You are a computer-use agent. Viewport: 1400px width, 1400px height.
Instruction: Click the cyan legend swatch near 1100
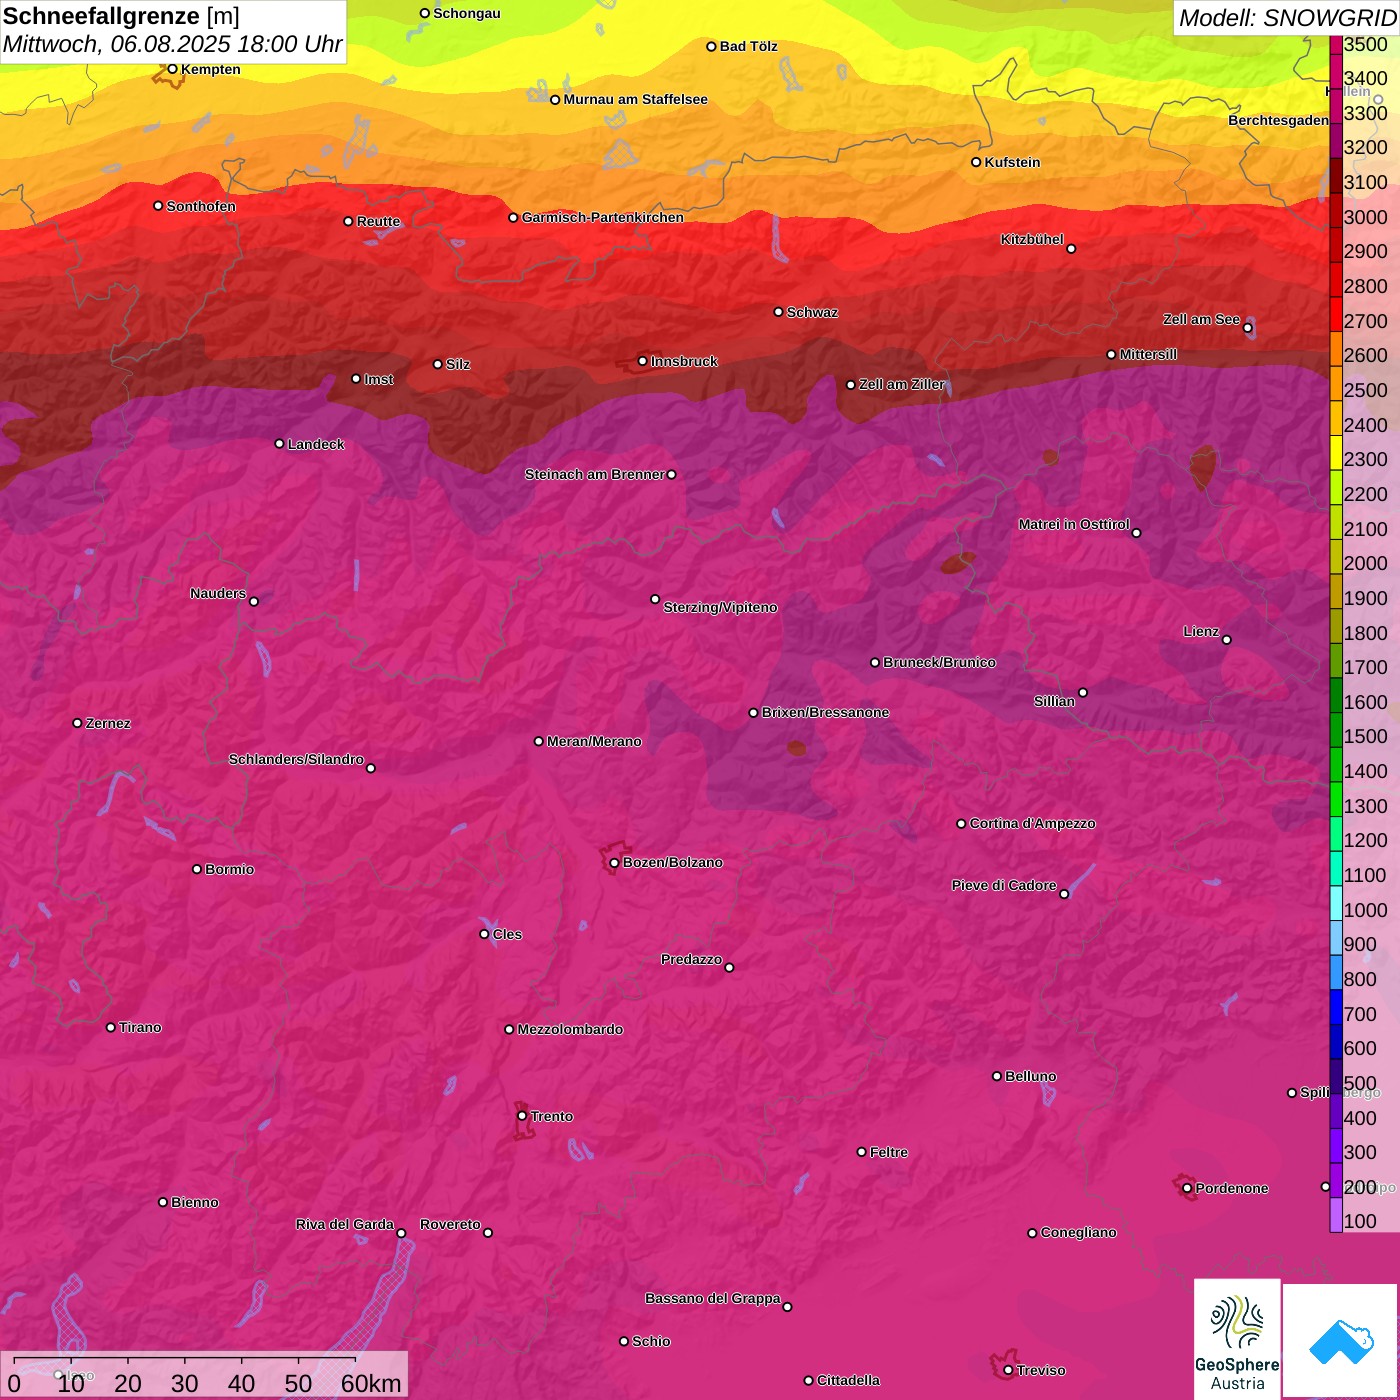[x=1336, y=869]
